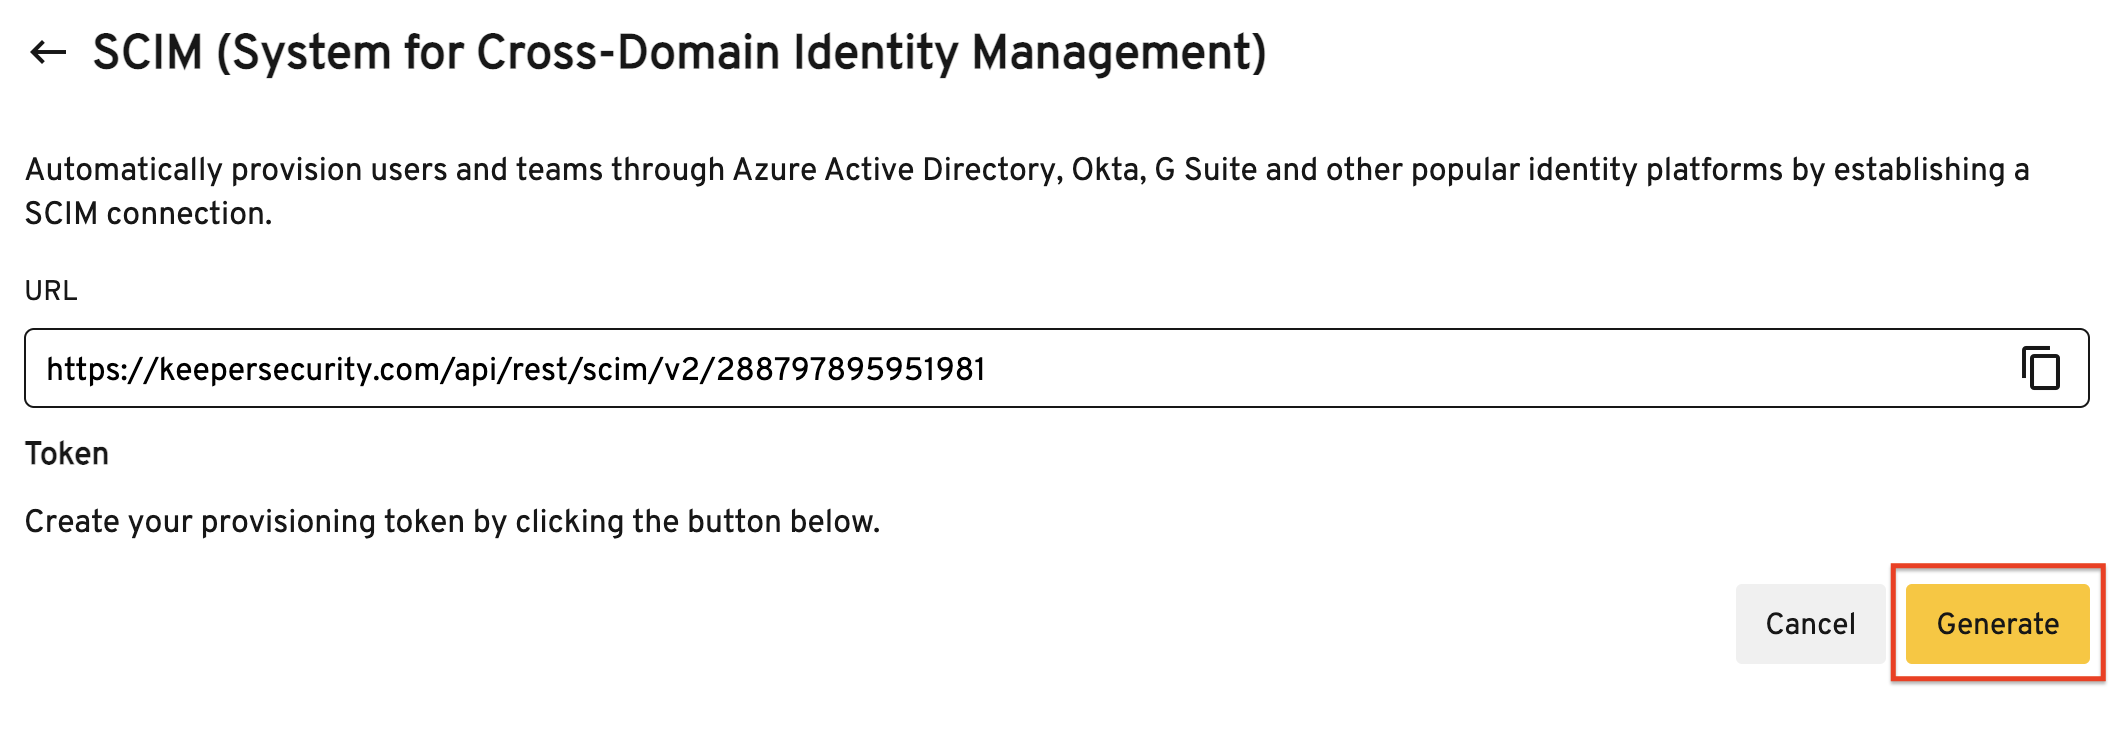Click the words "Azure Active Directory"
Viewport: 2122px width, 732px height.
[893, 170]
